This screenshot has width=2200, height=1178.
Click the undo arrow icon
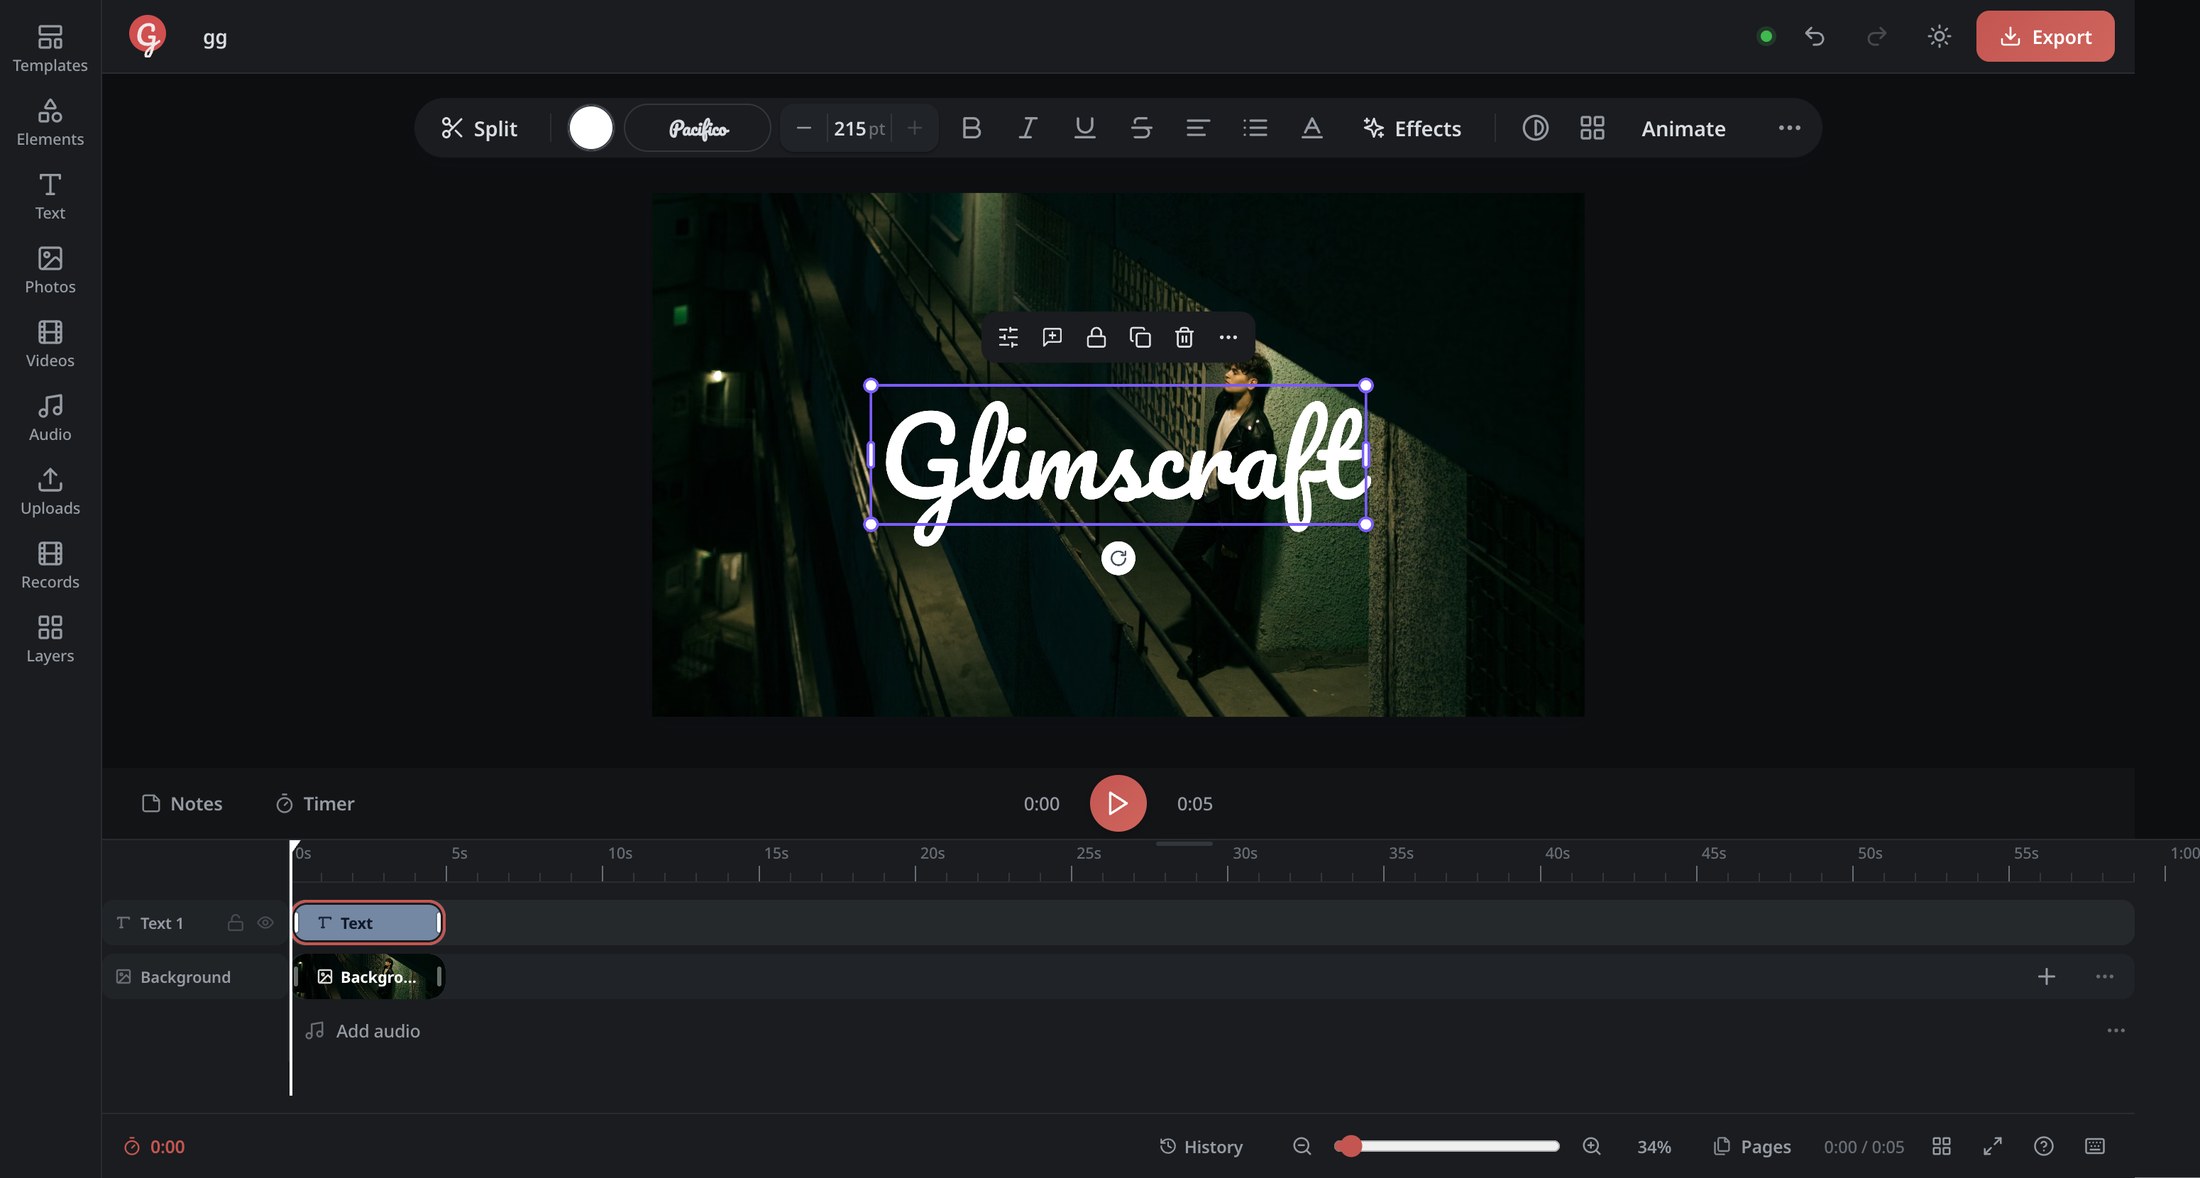[x=1815, y=37]
